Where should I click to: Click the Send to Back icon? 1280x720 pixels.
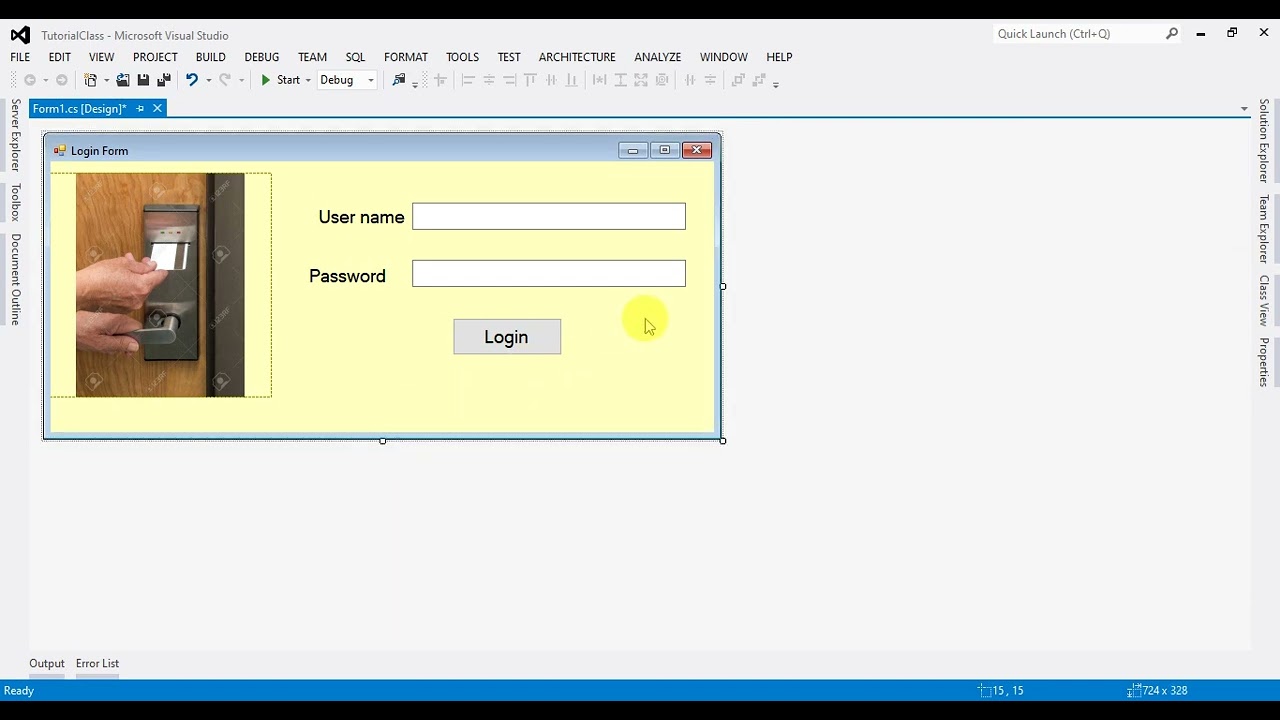[x=759, y=80]
